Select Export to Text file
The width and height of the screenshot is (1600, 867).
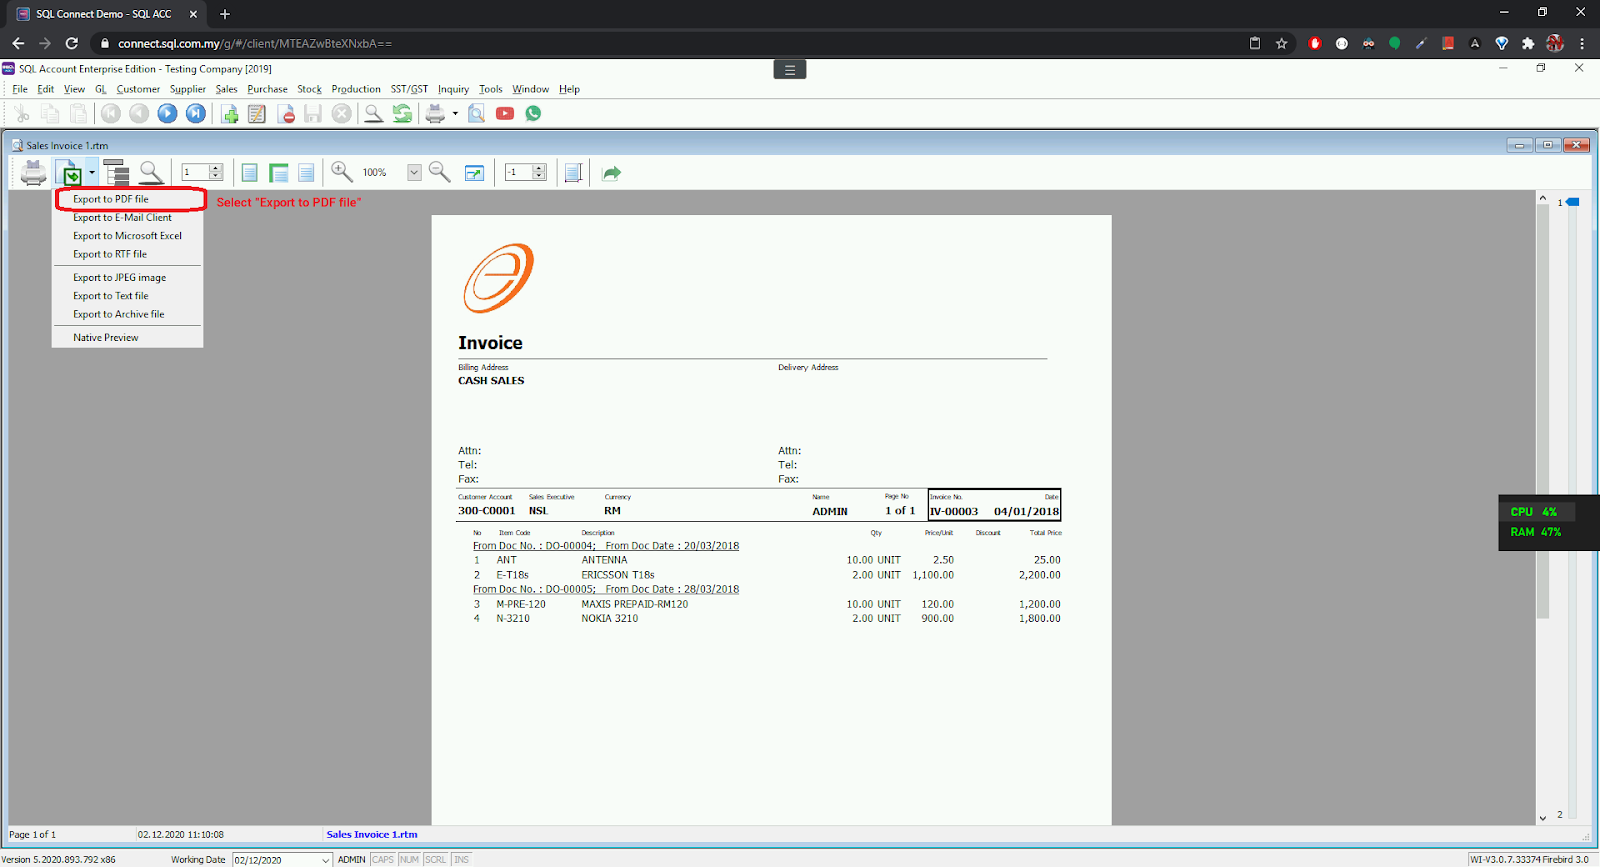coord(110,296)
